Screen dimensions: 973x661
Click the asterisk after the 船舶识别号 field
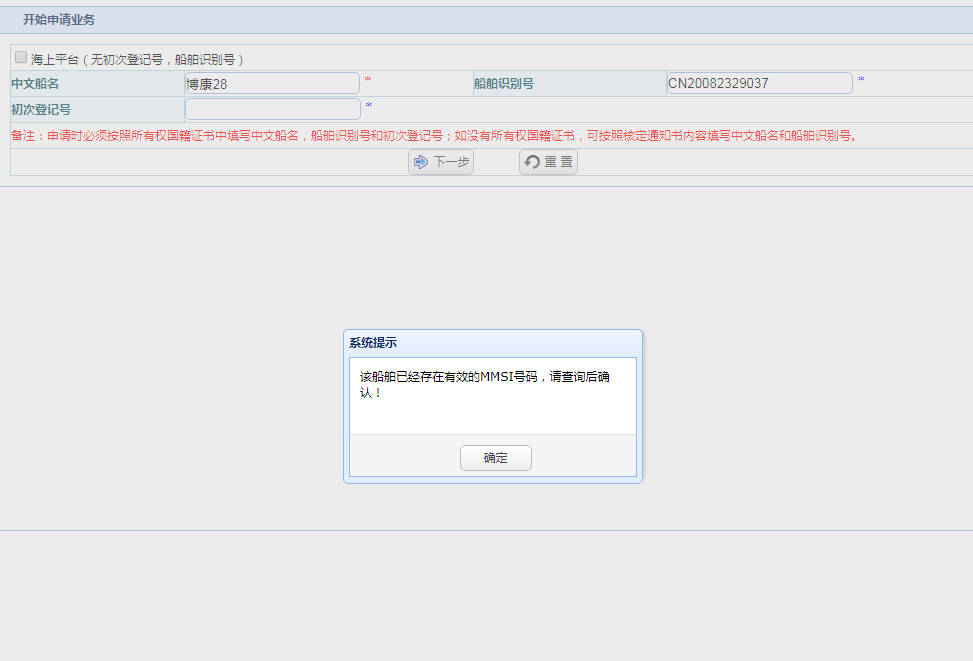point(861,80)
